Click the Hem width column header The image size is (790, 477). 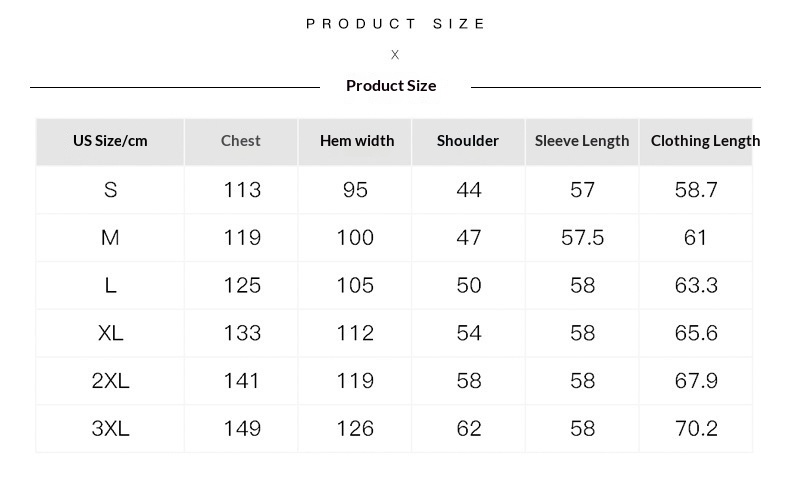click(x=357, y=141)
